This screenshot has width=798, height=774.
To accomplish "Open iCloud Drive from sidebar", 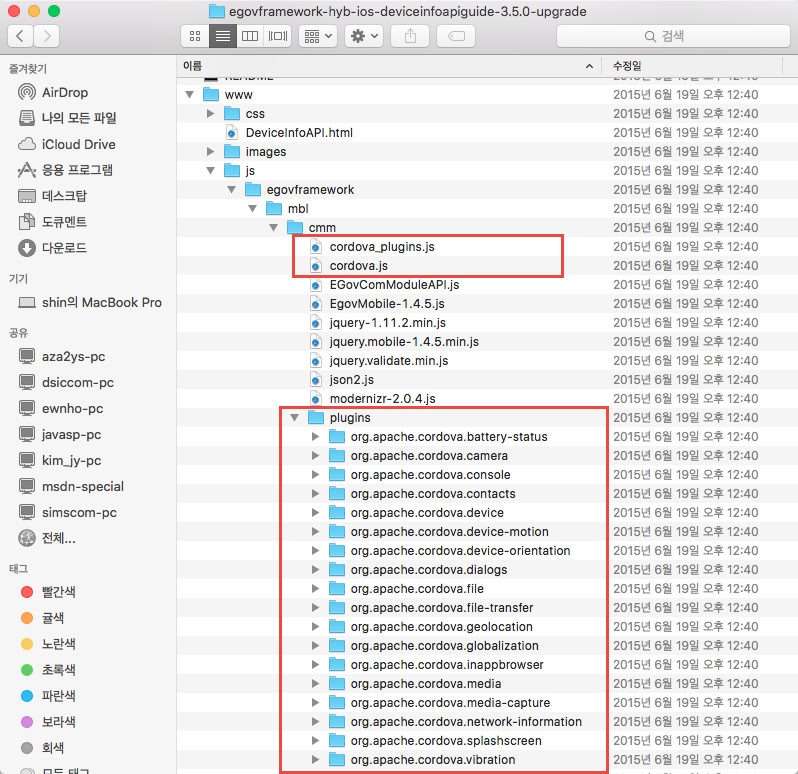I will 78,144.
